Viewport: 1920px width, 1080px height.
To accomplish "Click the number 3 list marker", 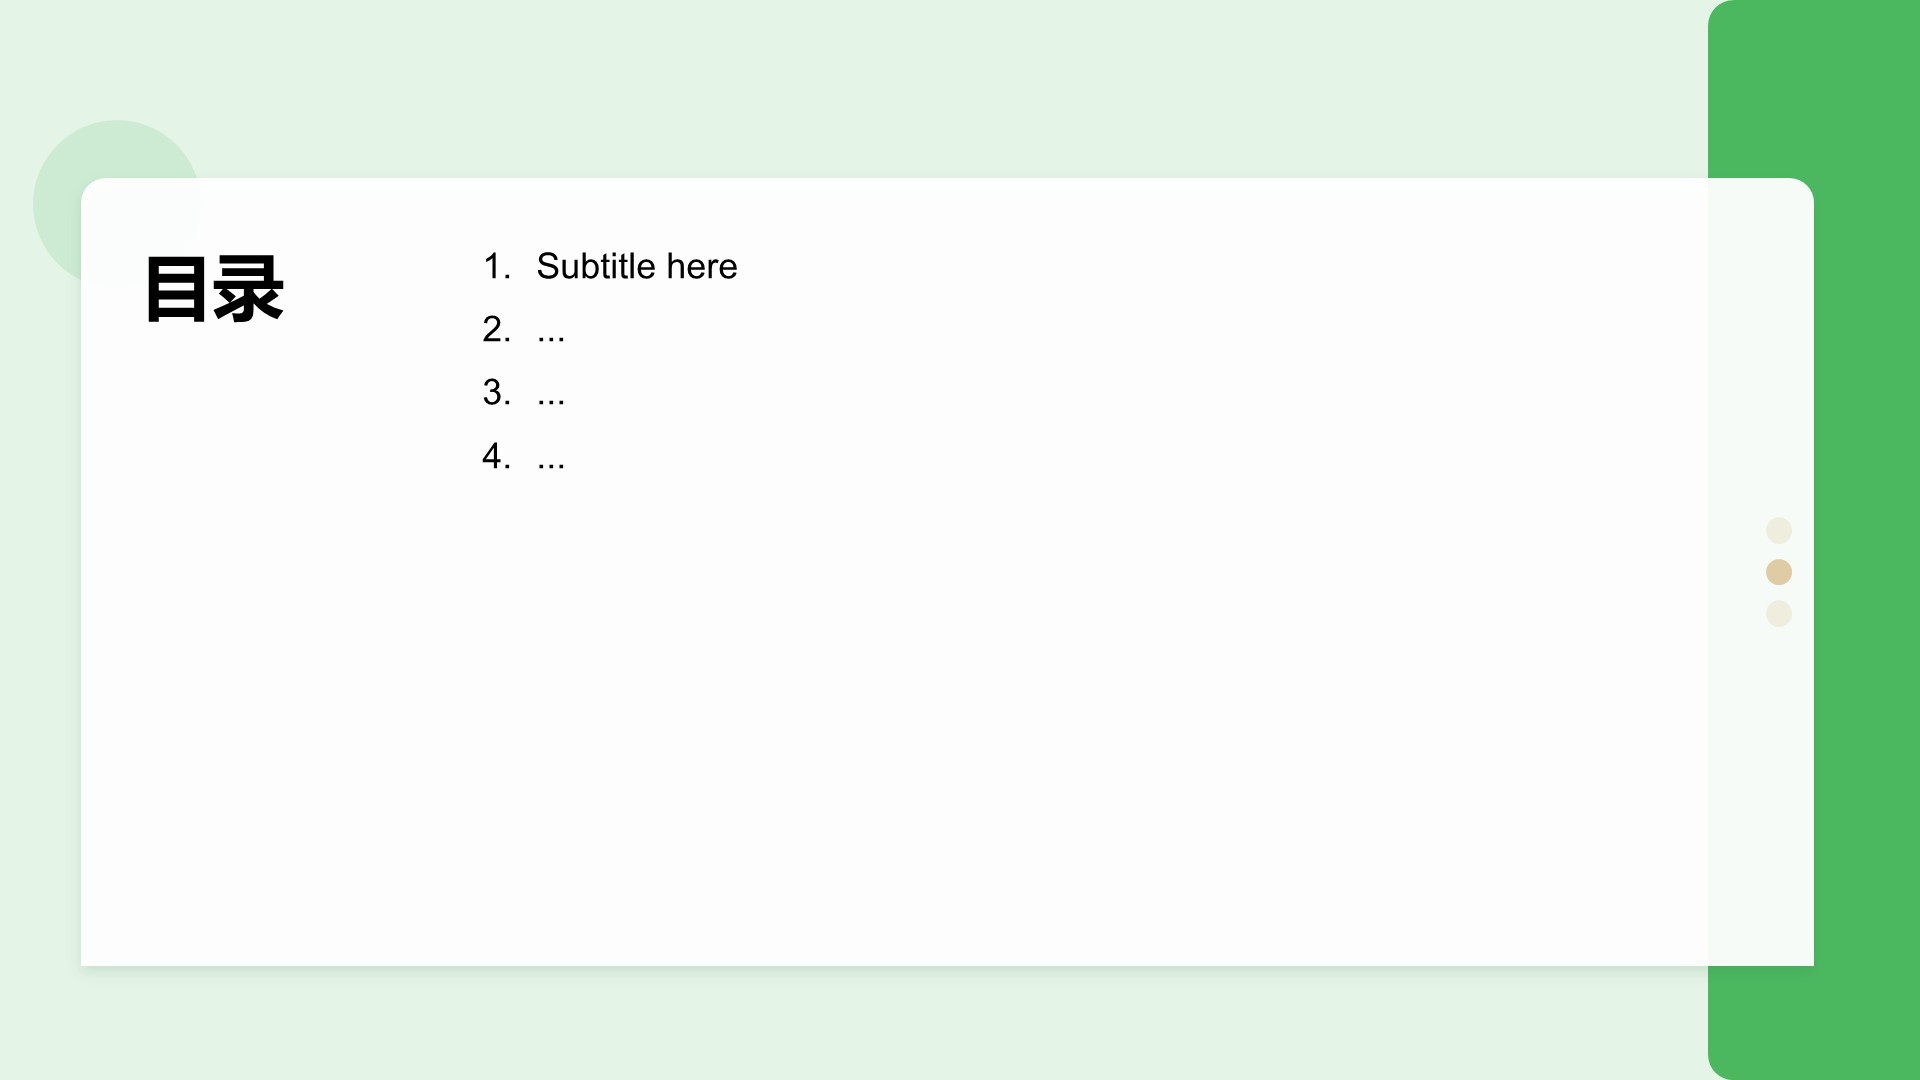I will click(x=496, y=393).
